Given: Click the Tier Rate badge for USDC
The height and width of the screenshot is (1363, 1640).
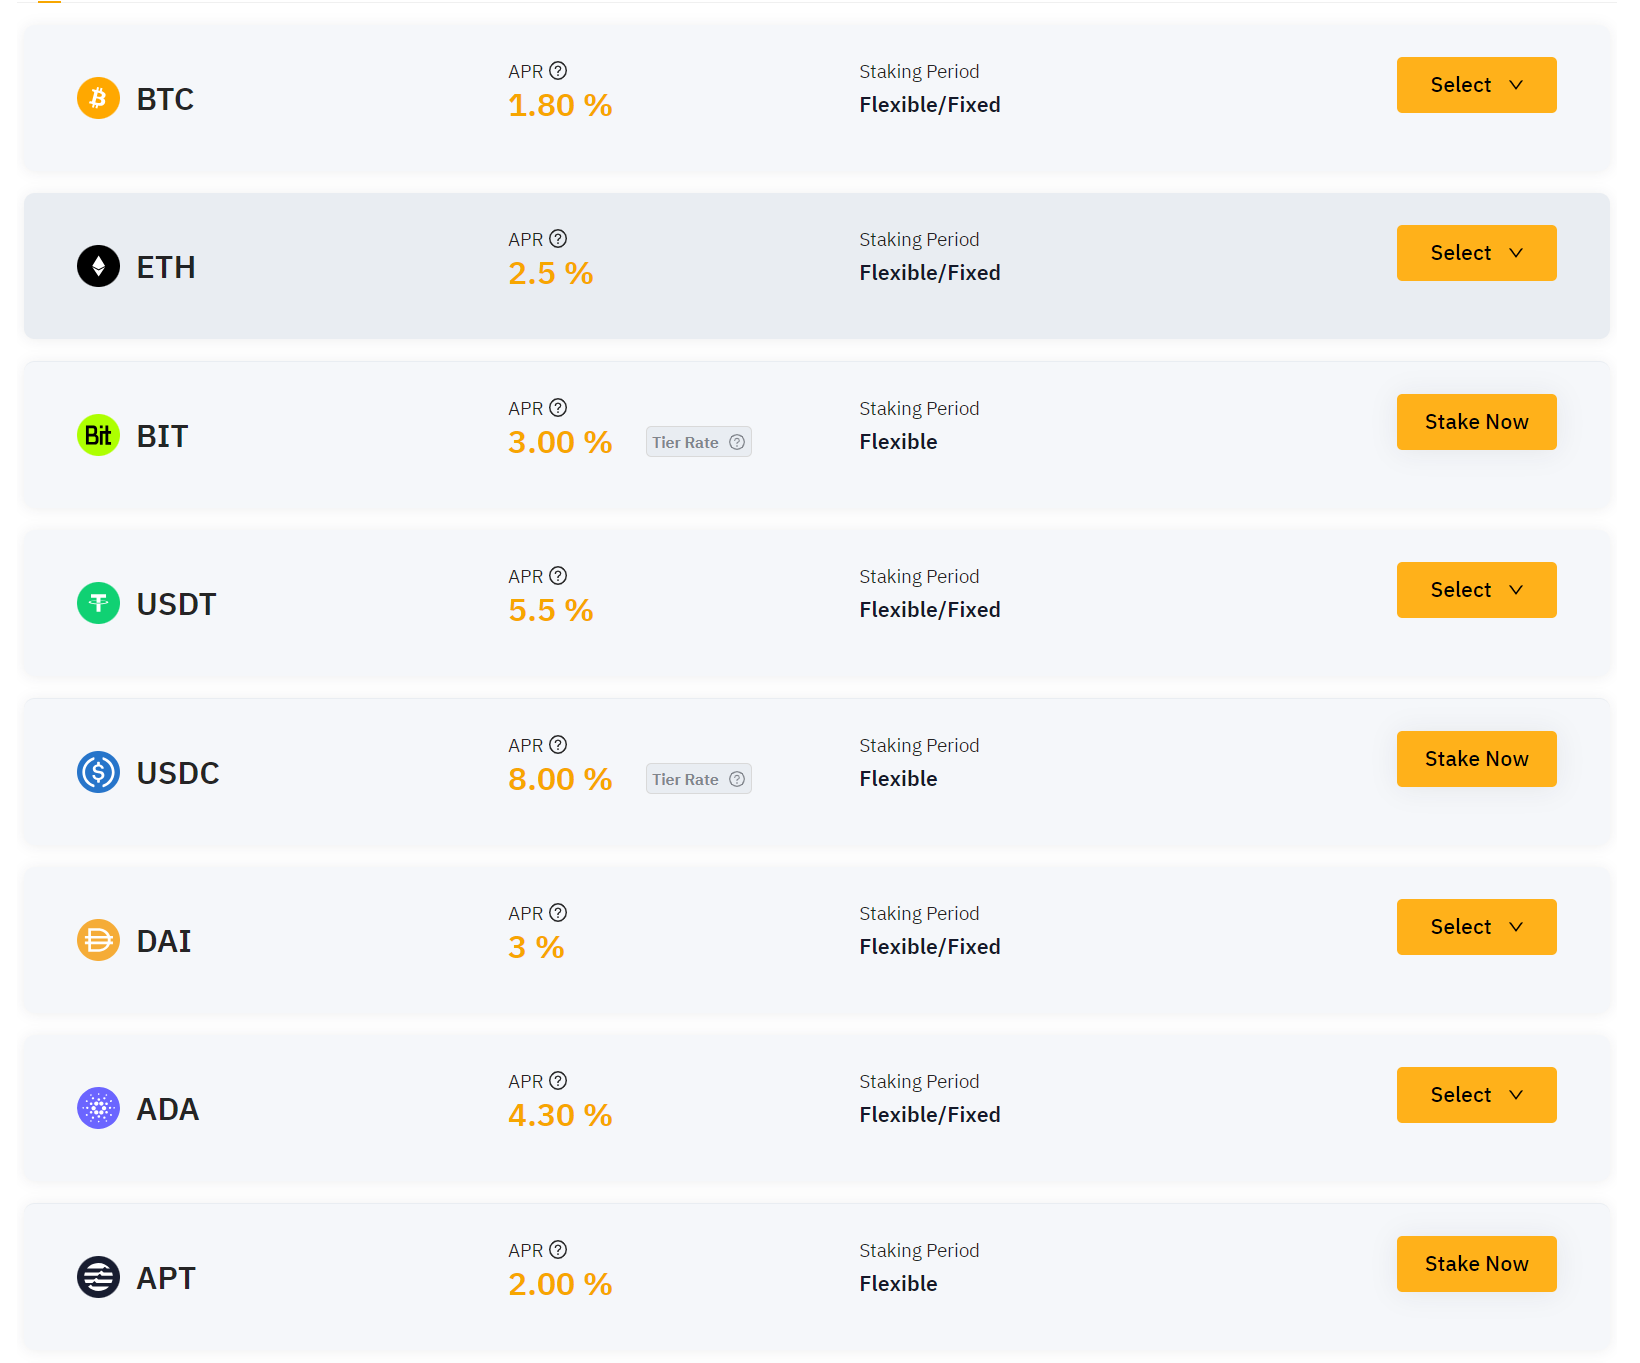Looking at the screenshot, I should [698, 779].
